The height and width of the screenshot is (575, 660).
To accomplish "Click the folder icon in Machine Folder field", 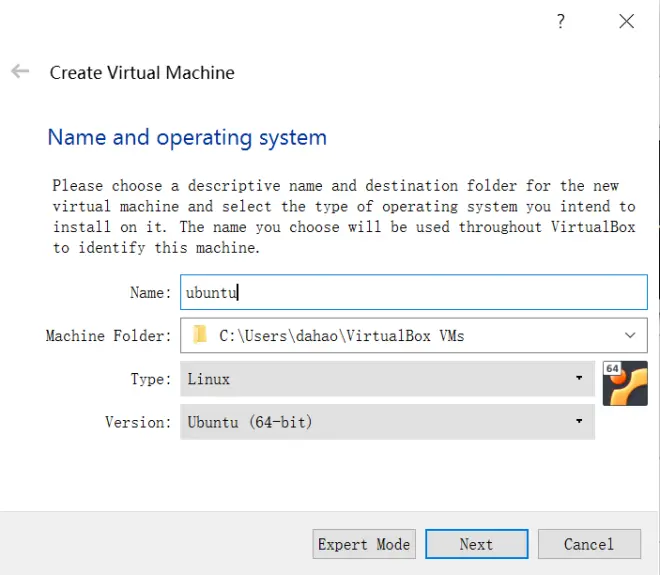I will click(200, 335).
